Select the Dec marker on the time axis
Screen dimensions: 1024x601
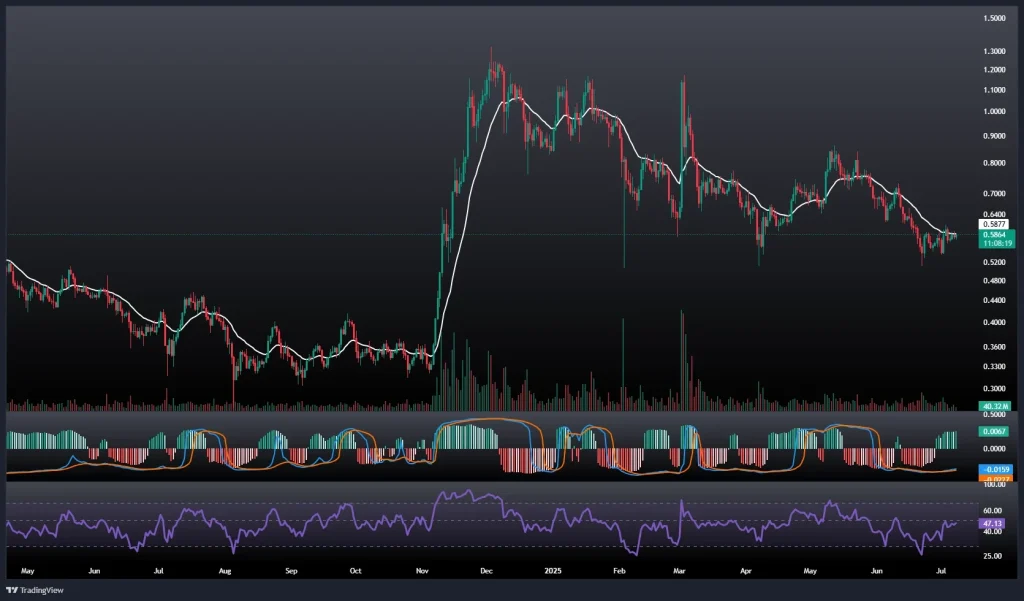486,571
